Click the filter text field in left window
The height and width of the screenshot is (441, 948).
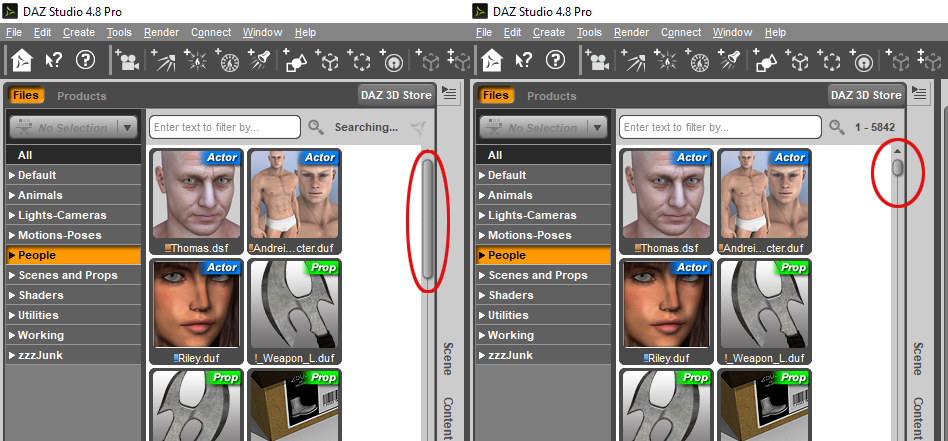click(225, 127)
